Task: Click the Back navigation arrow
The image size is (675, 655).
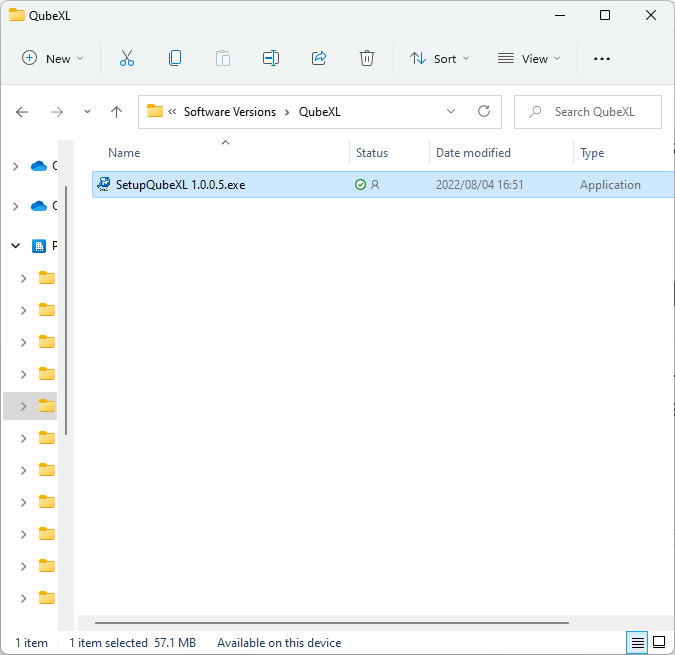Action: 22,112
